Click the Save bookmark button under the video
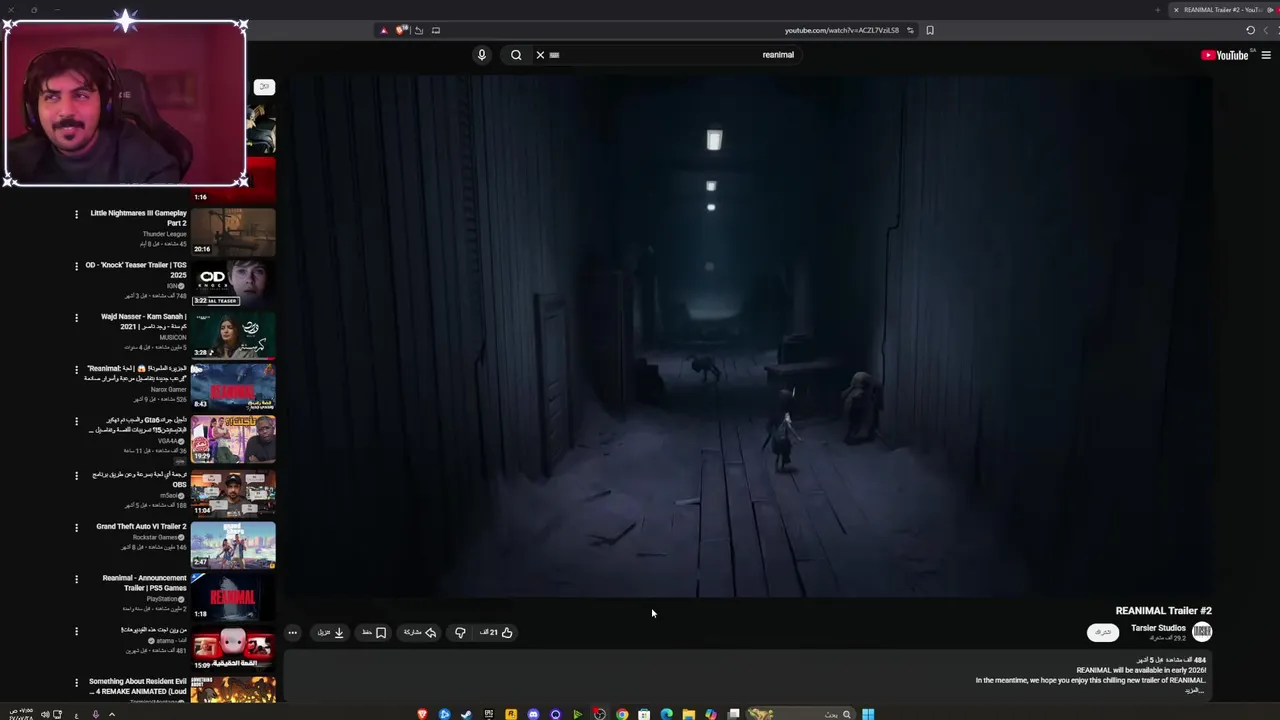This screenshot has height=720, width=1280. point(374,632)
